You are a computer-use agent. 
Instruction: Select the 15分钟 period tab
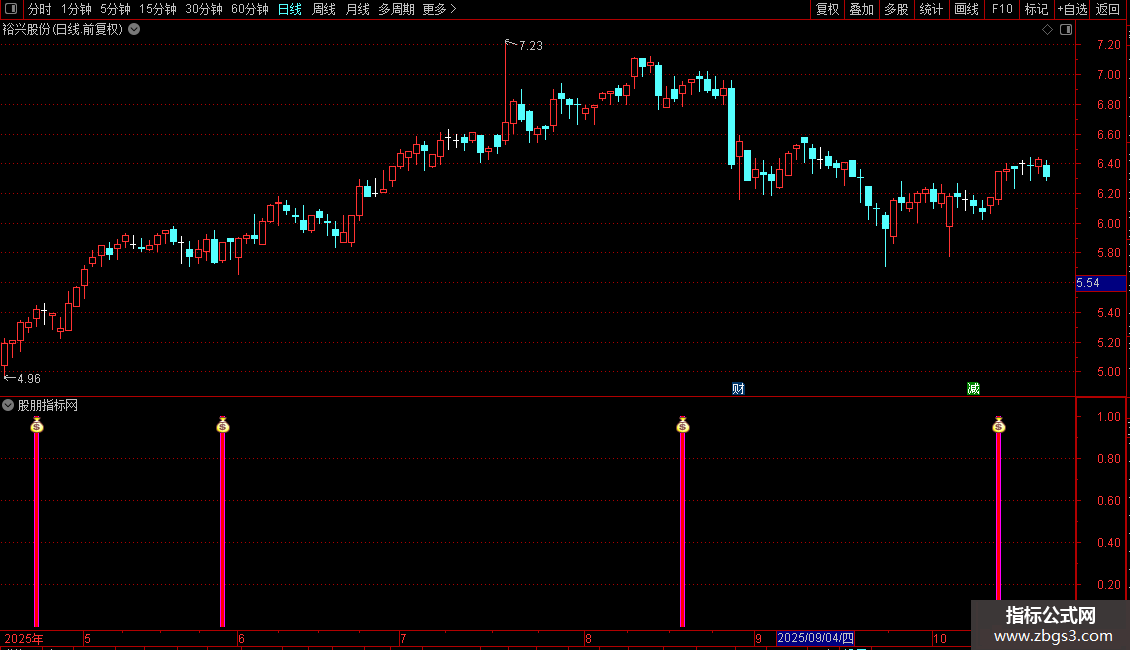158,9
